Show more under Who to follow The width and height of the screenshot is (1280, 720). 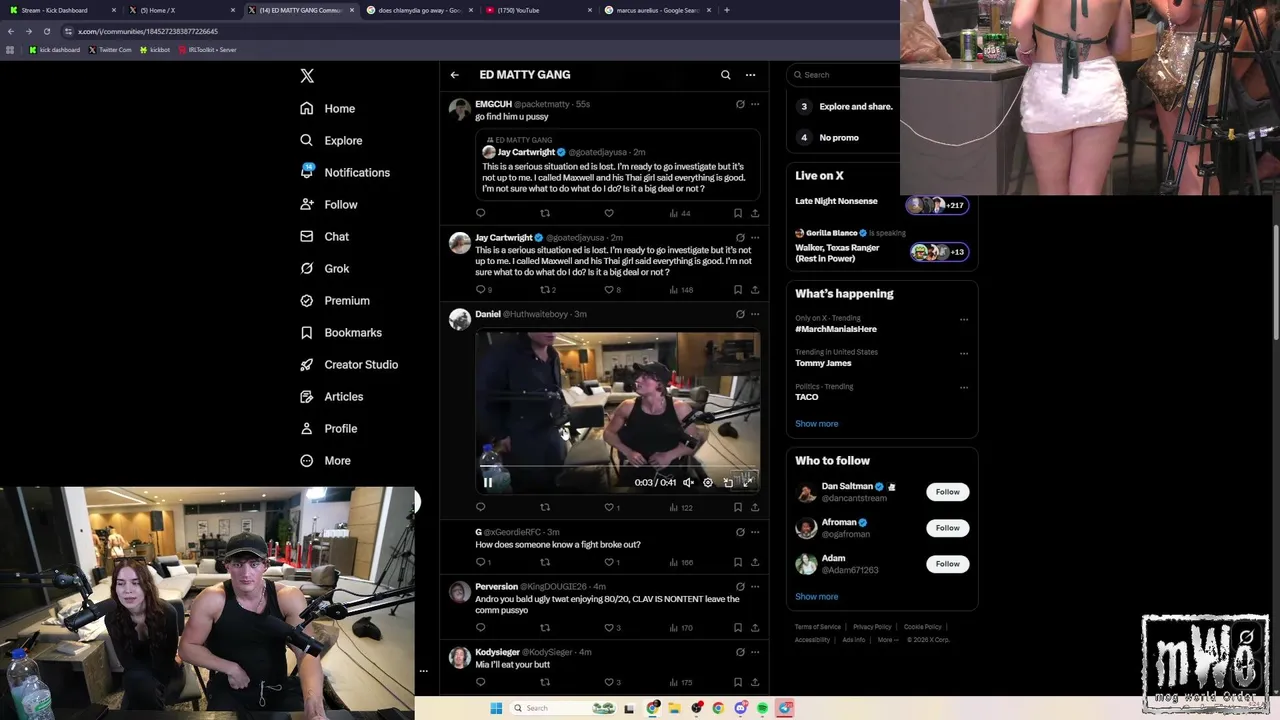tap(817, 597)
